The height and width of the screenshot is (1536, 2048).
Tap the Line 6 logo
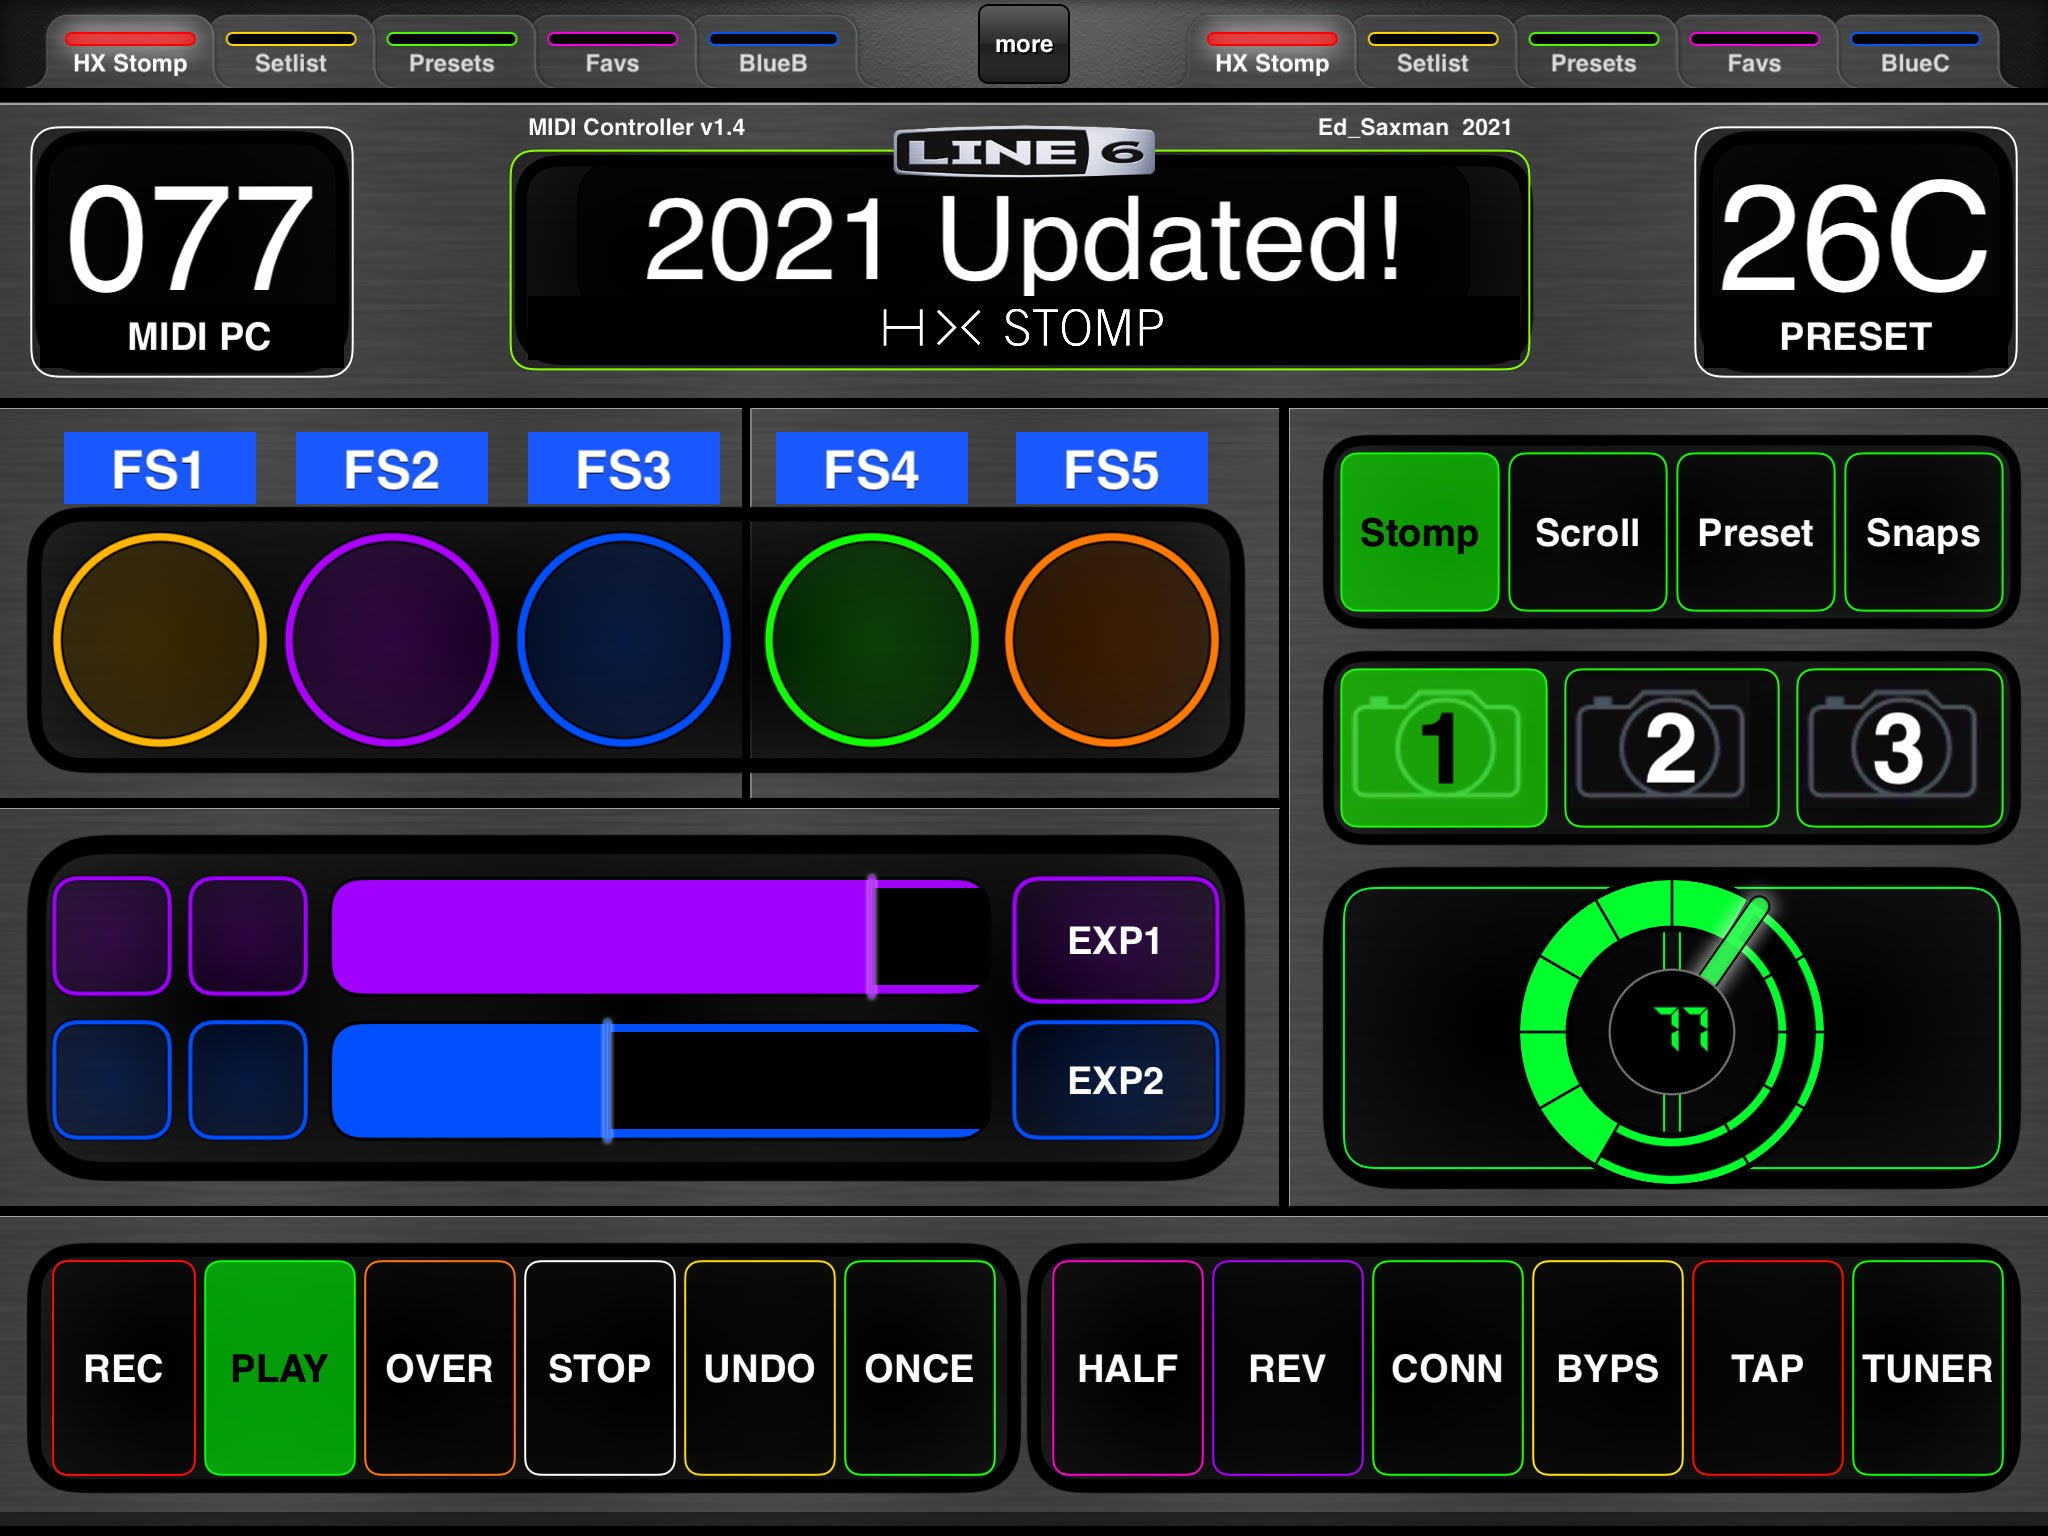pyautogui.click(x=1024, y=152)
